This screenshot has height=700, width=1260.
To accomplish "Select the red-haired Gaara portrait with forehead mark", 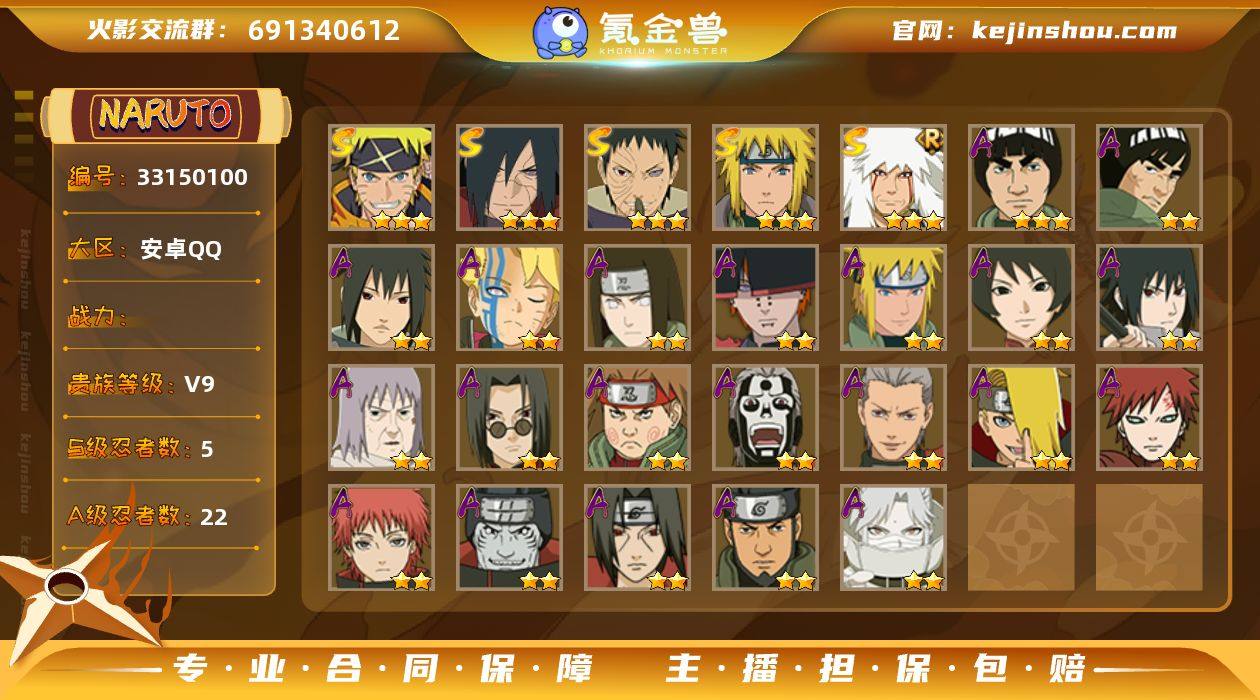I will tap(1149, 418).
